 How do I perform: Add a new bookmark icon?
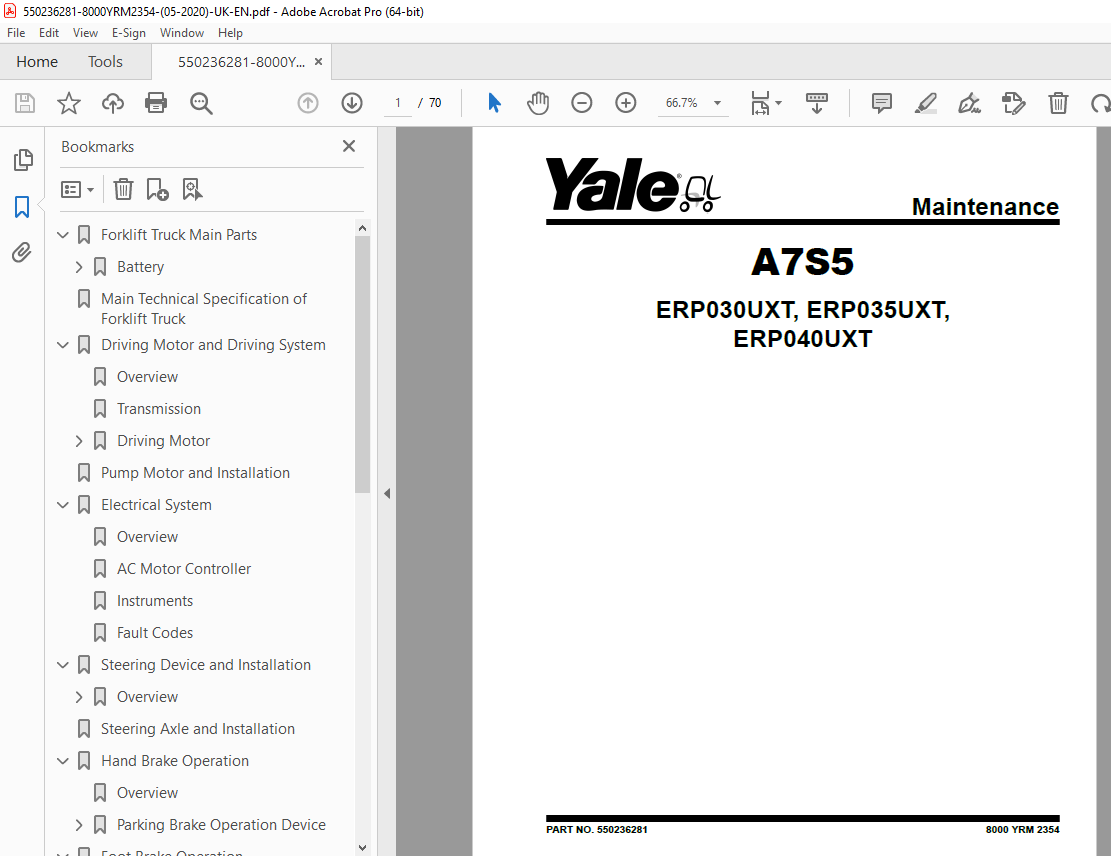pos(157,189)
